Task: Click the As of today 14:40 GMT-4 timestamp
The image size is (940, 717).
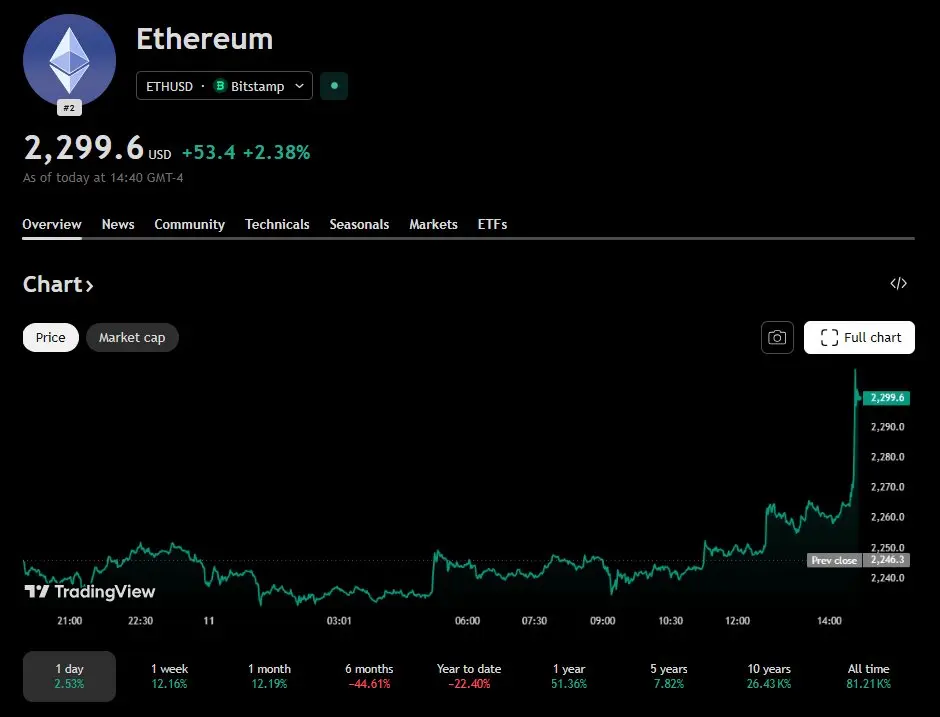Action: pos(103,178)
